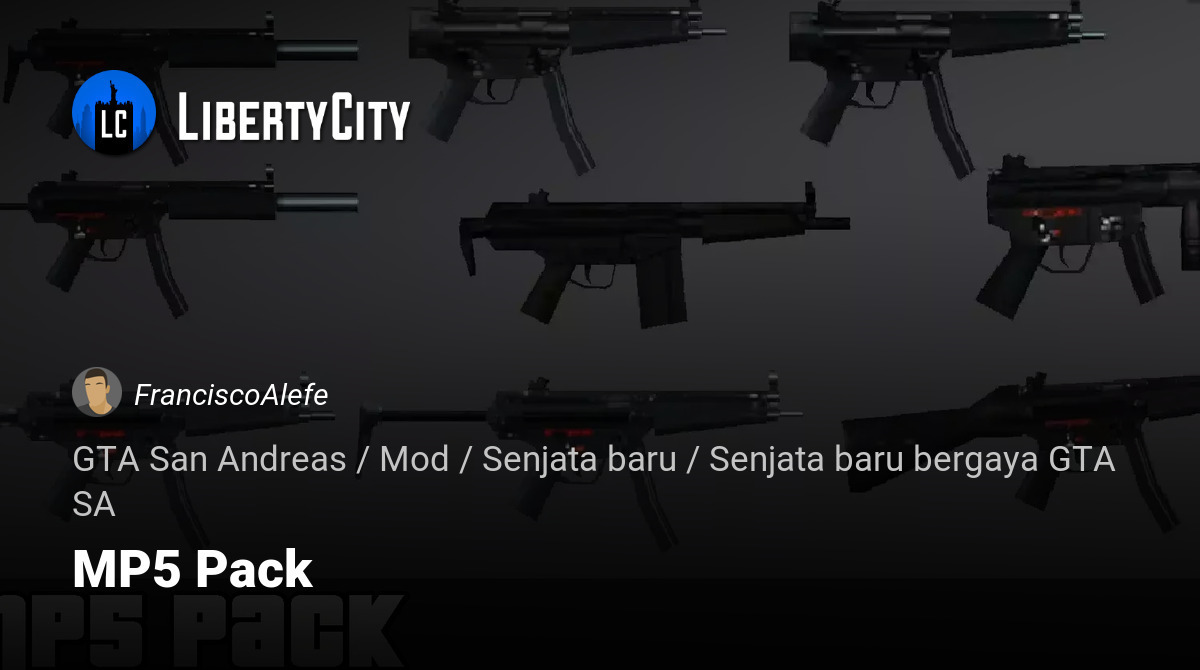The width and height of the screenshot is (1200, 670).
Task: Click the MP5 Pack title heading
Action: [x=192, y=568]
